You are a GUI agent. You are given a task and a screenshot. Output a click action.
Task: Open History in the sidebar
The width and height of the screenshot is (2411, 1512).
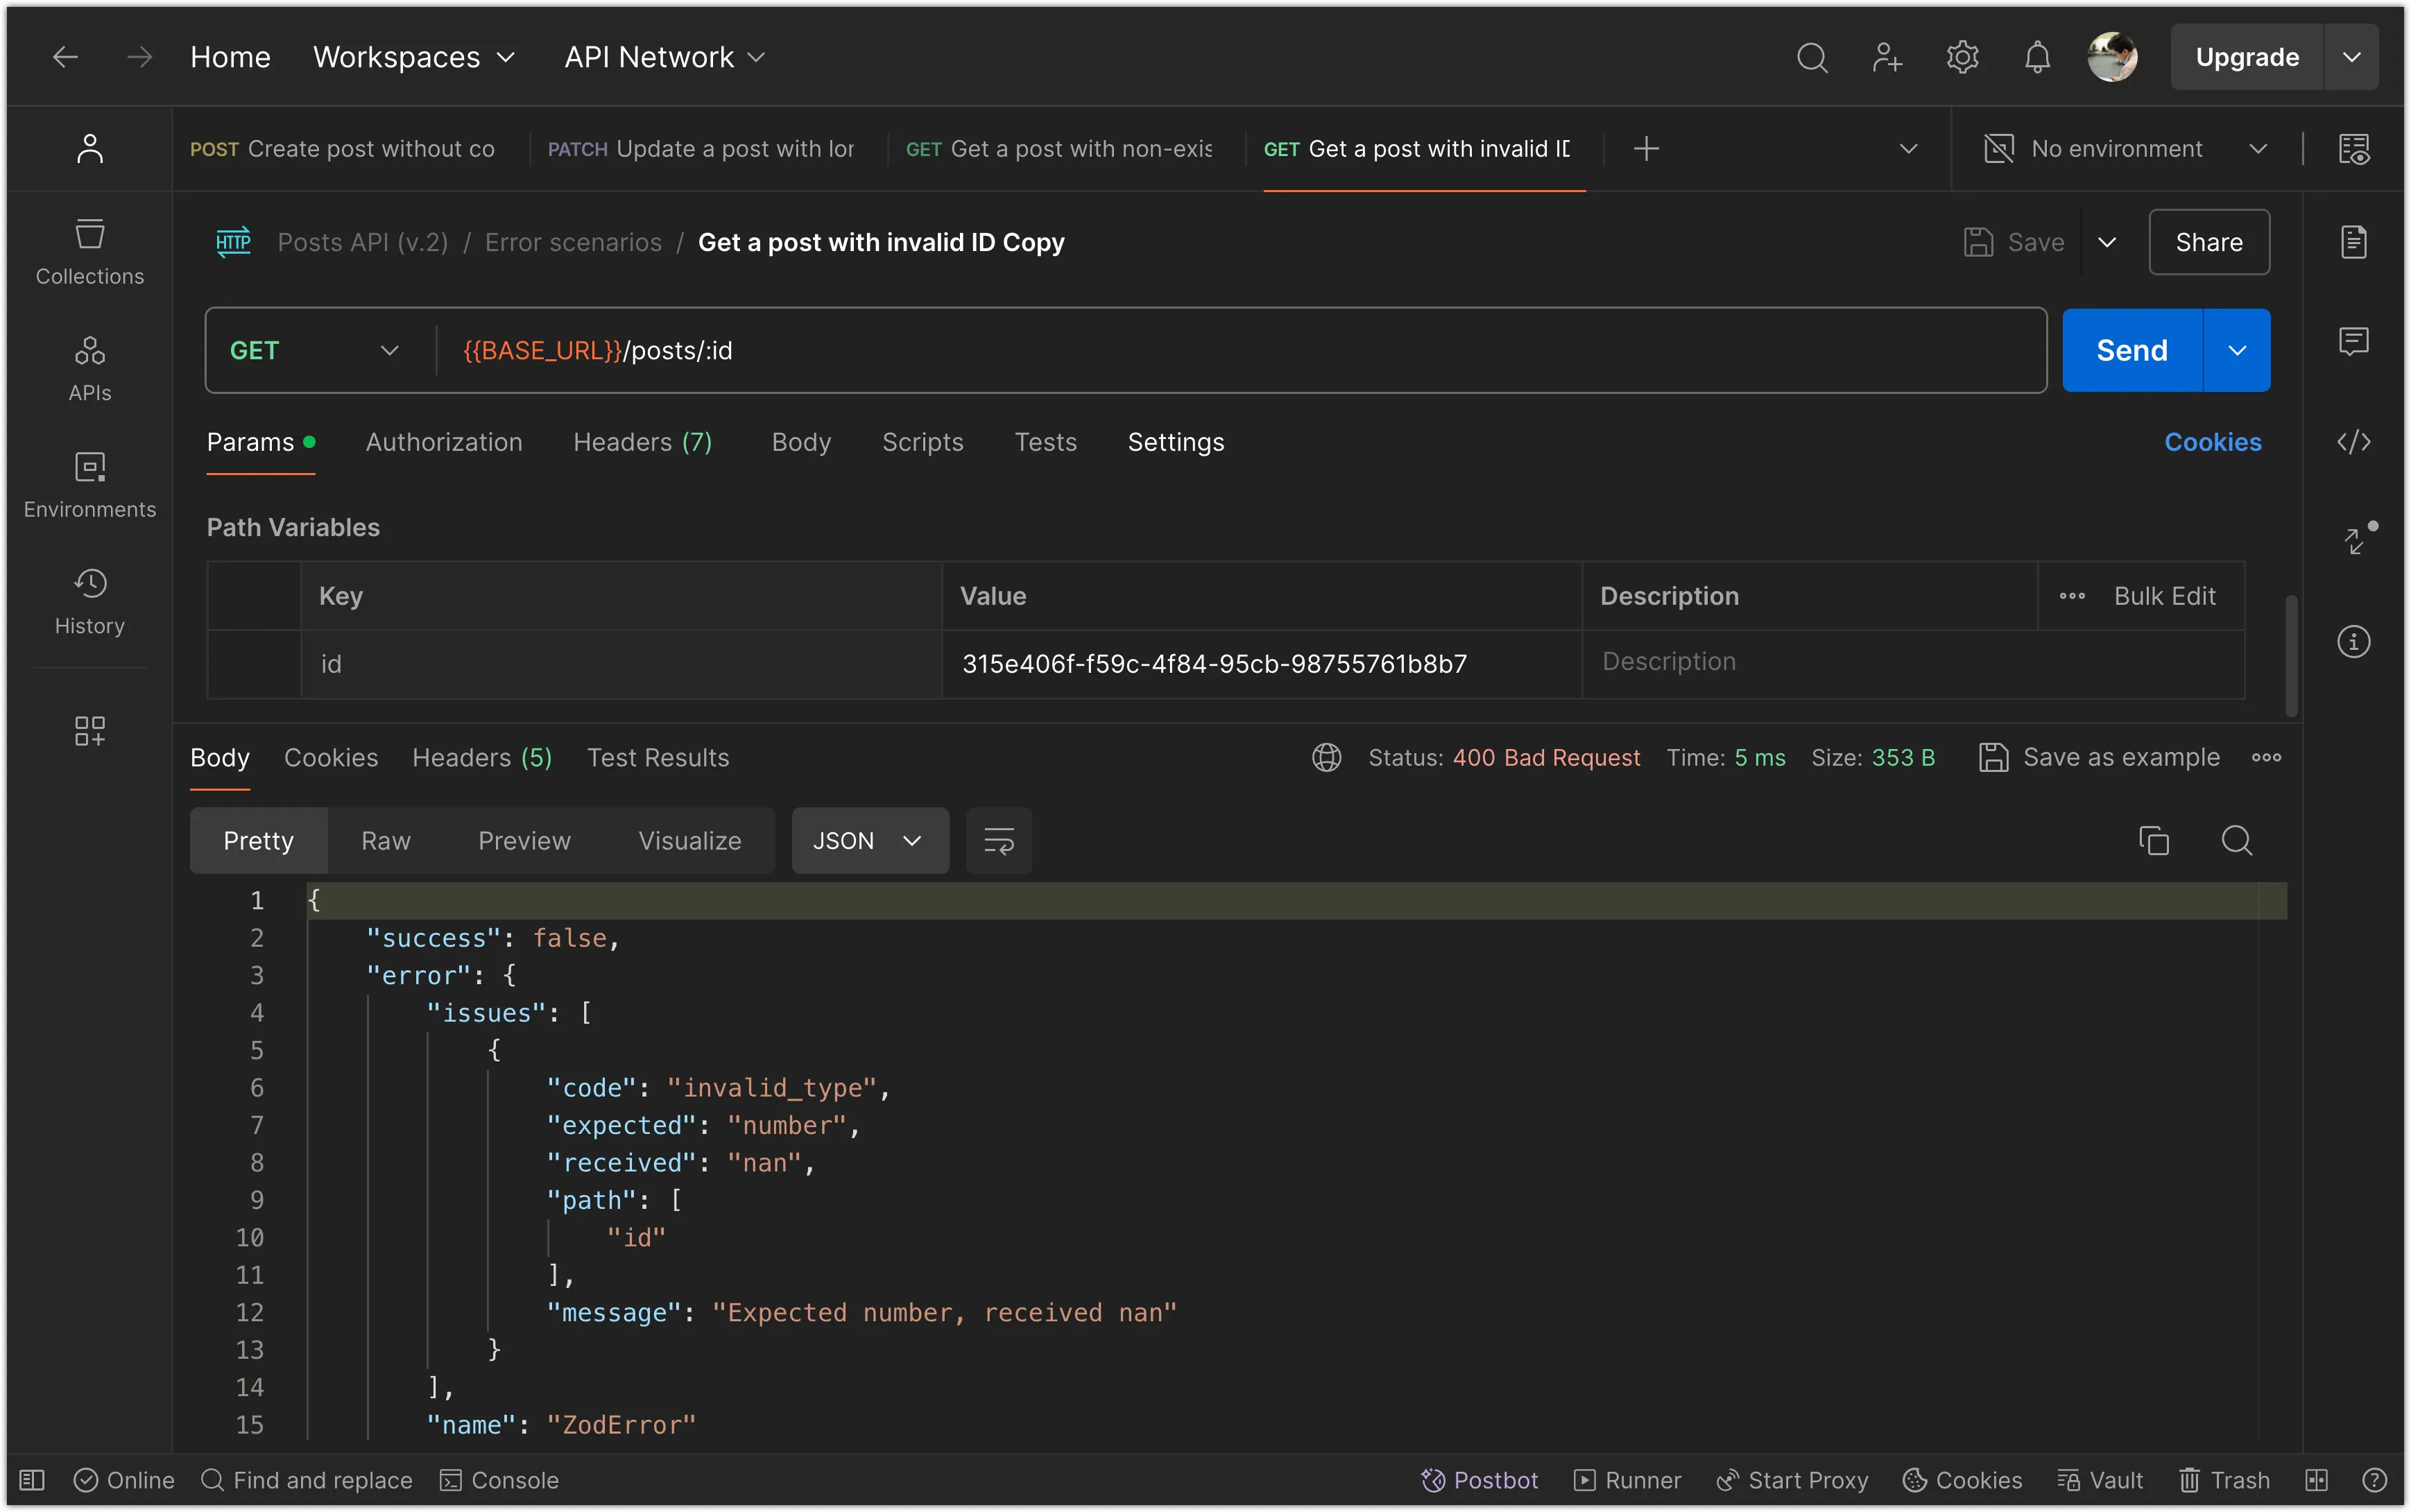click(x=90, y=602)
